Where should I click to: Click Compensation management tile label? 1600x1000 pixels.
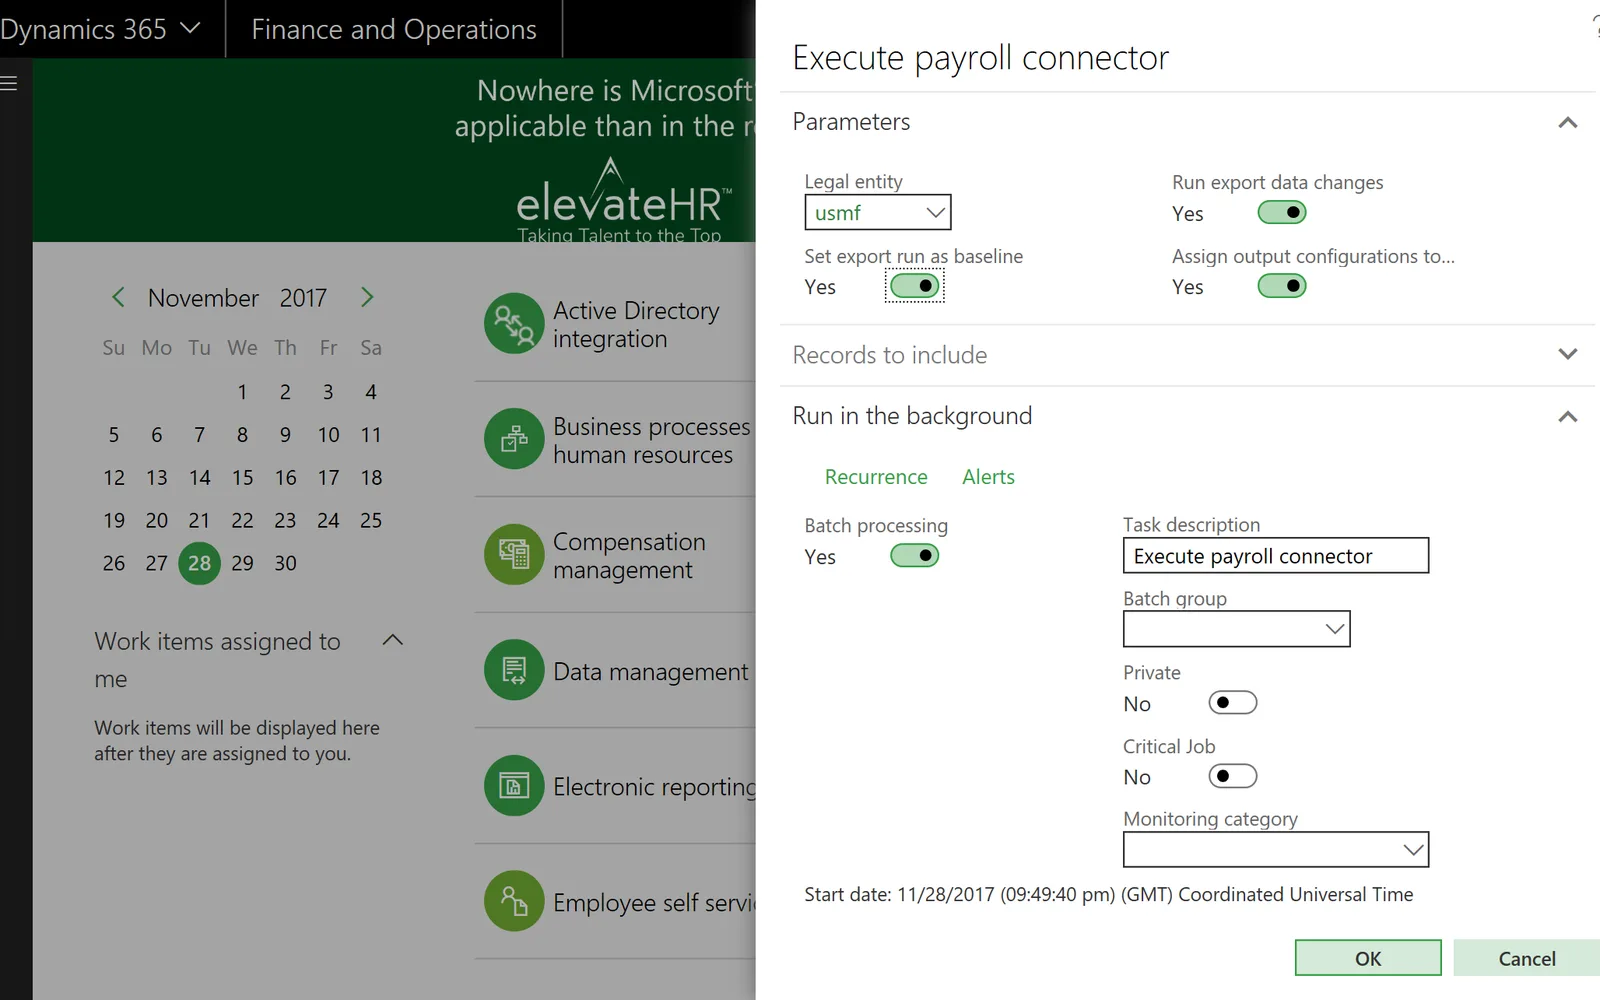click(x=629, y=556)
